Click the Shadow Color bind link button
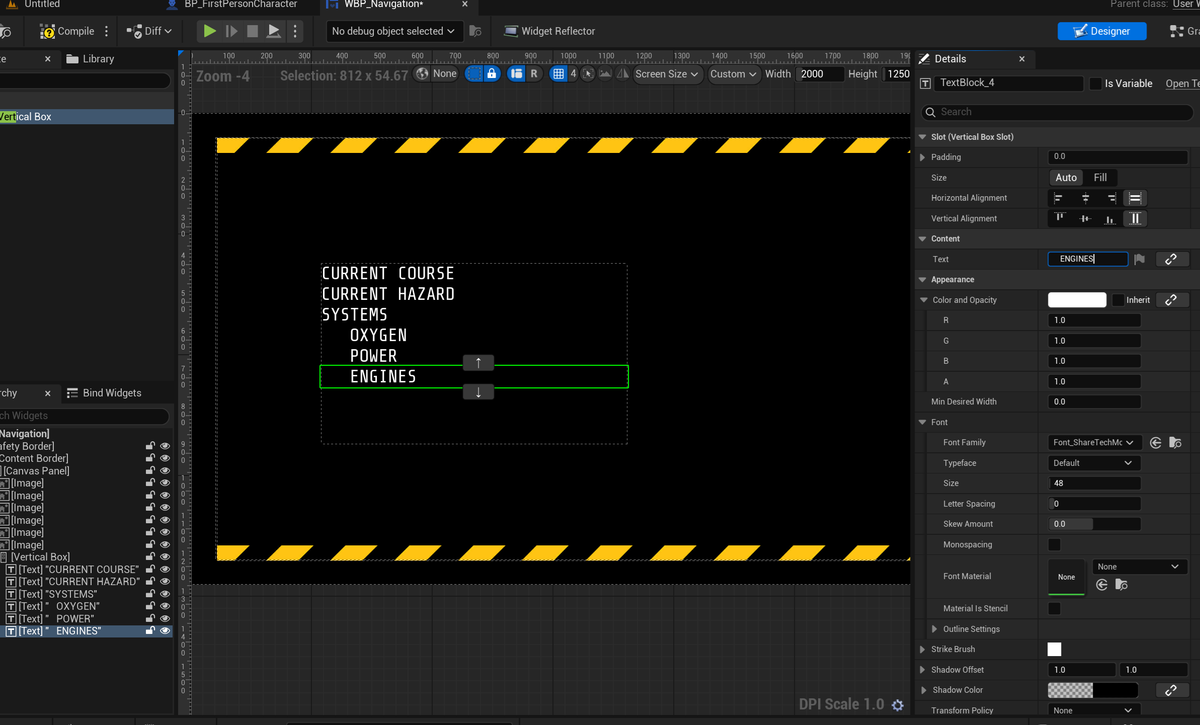This screenshot has width=1200, height=725. pos(1171,690)
